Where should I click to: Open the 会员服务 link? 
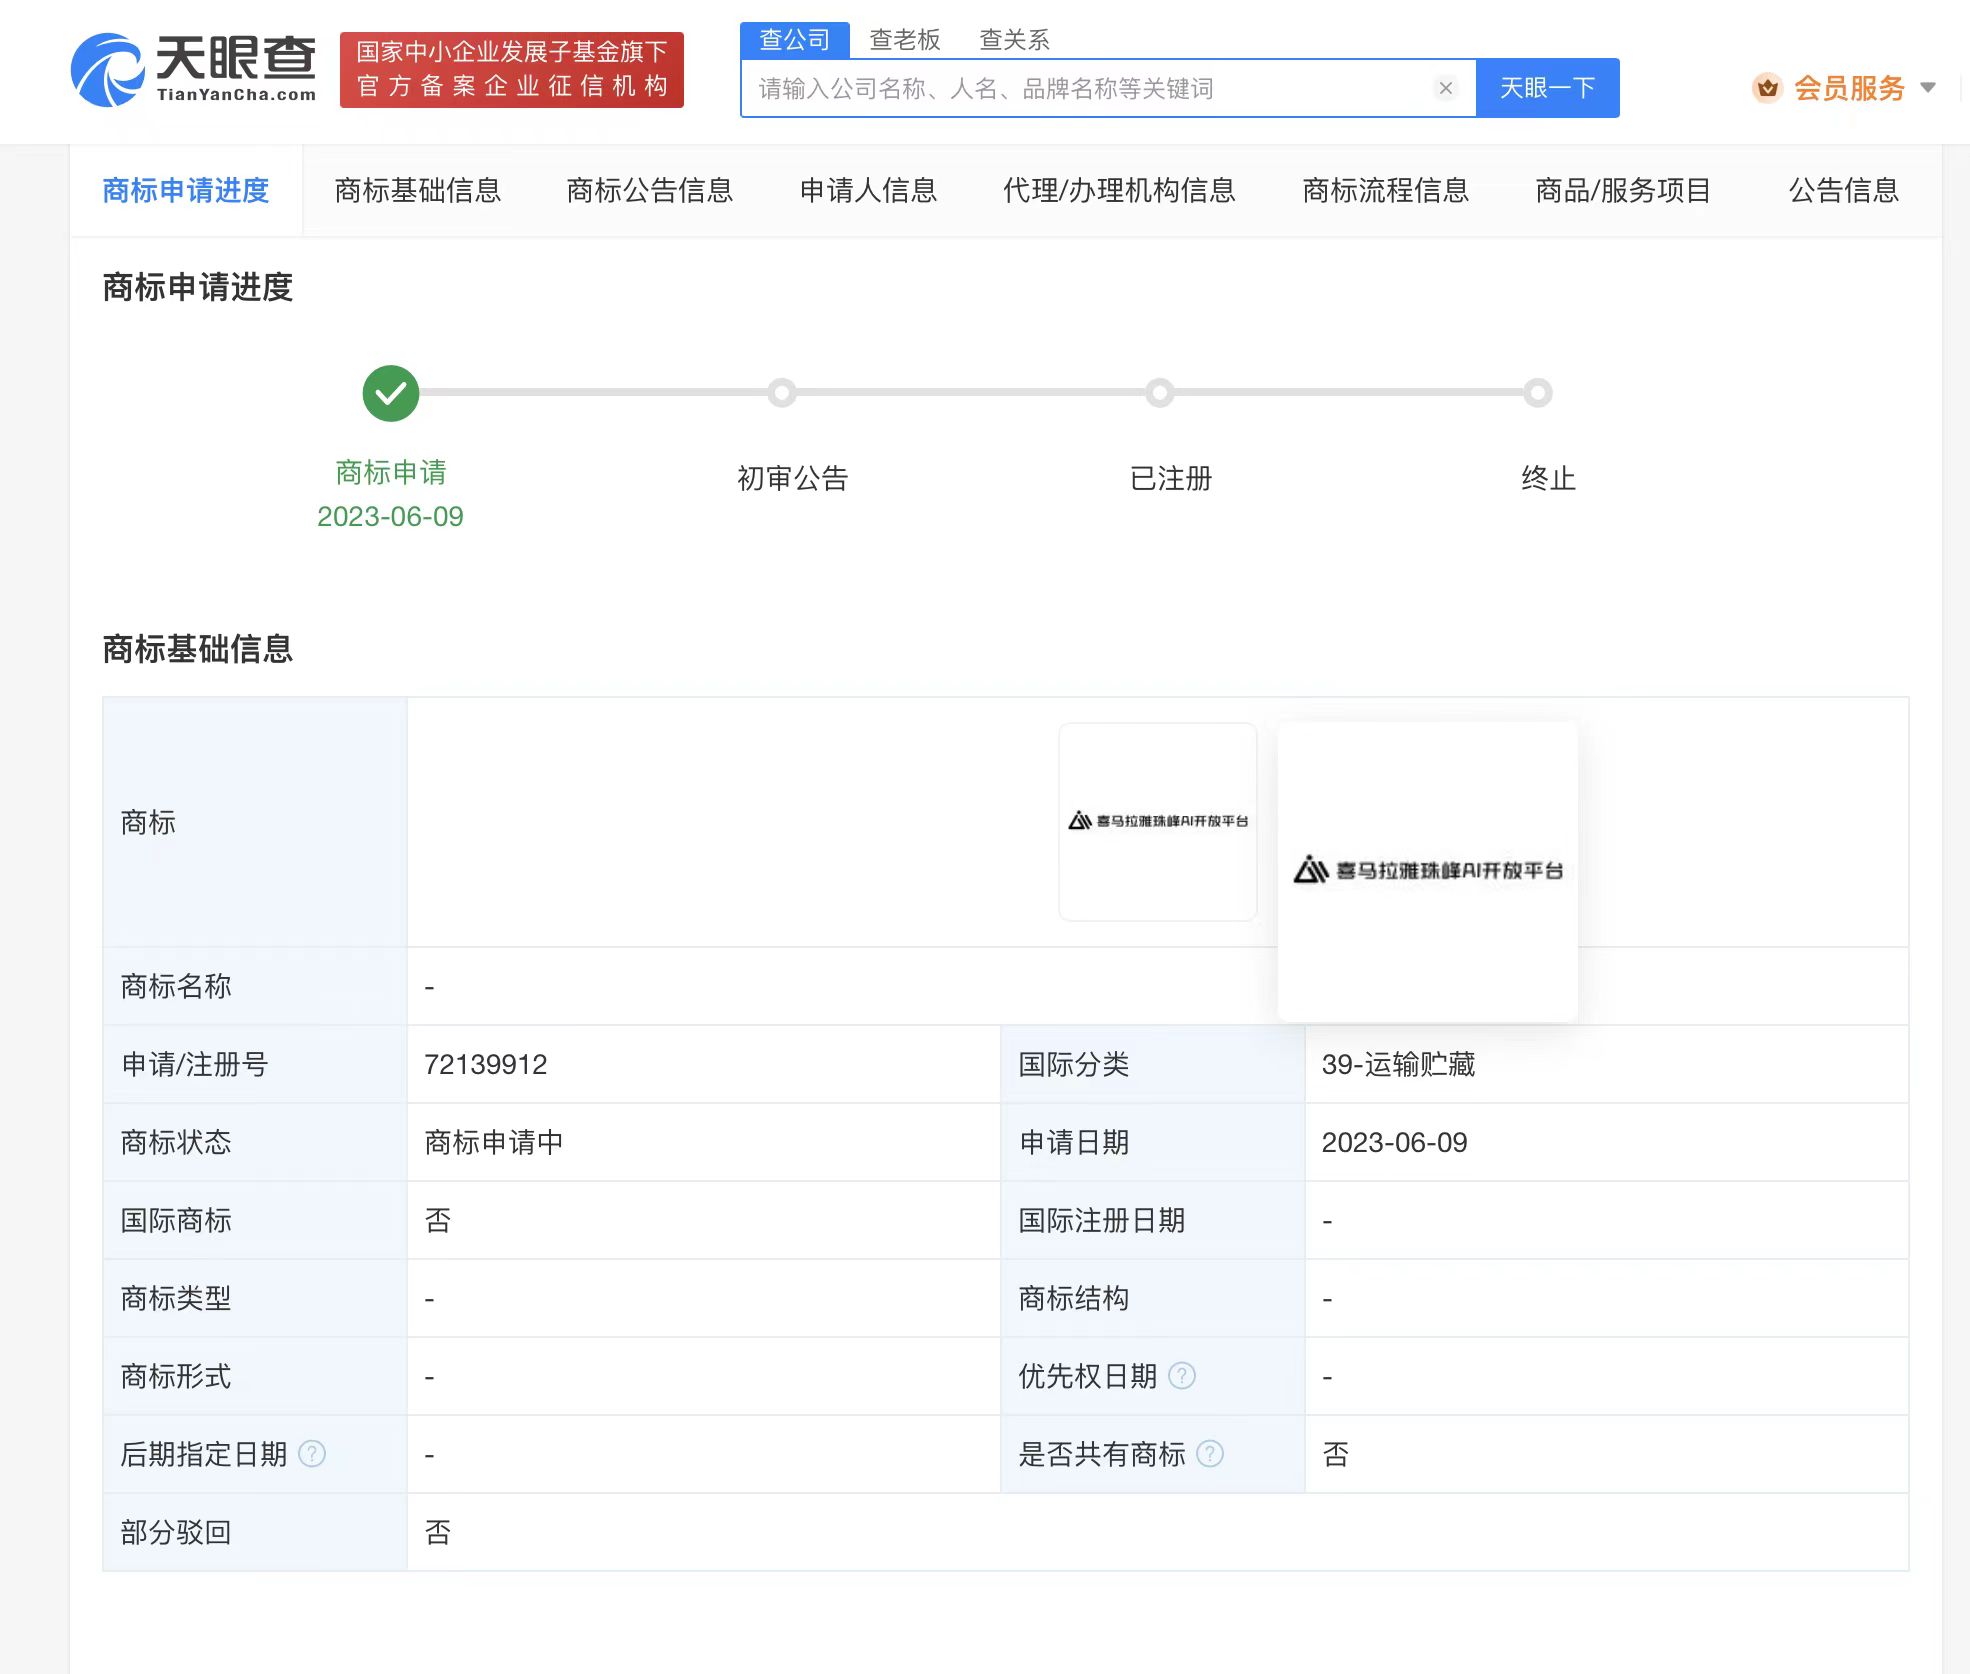pos(1849,88)
